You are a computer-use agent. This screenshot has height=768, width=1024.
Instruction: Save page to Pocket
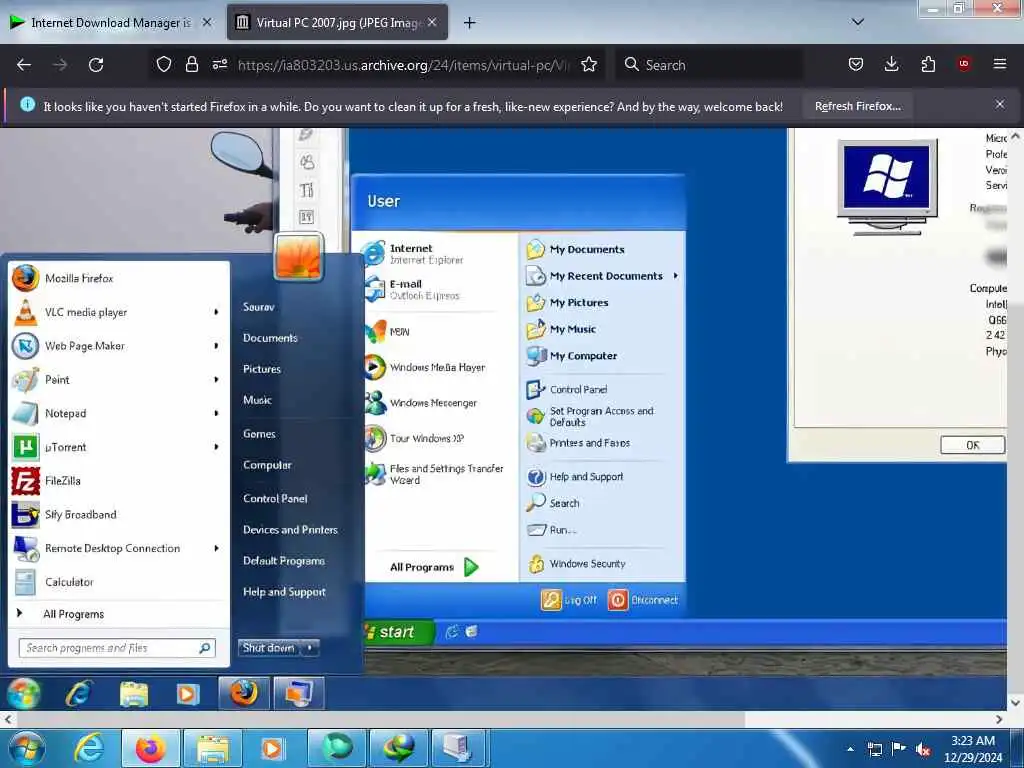click(856, 64)
